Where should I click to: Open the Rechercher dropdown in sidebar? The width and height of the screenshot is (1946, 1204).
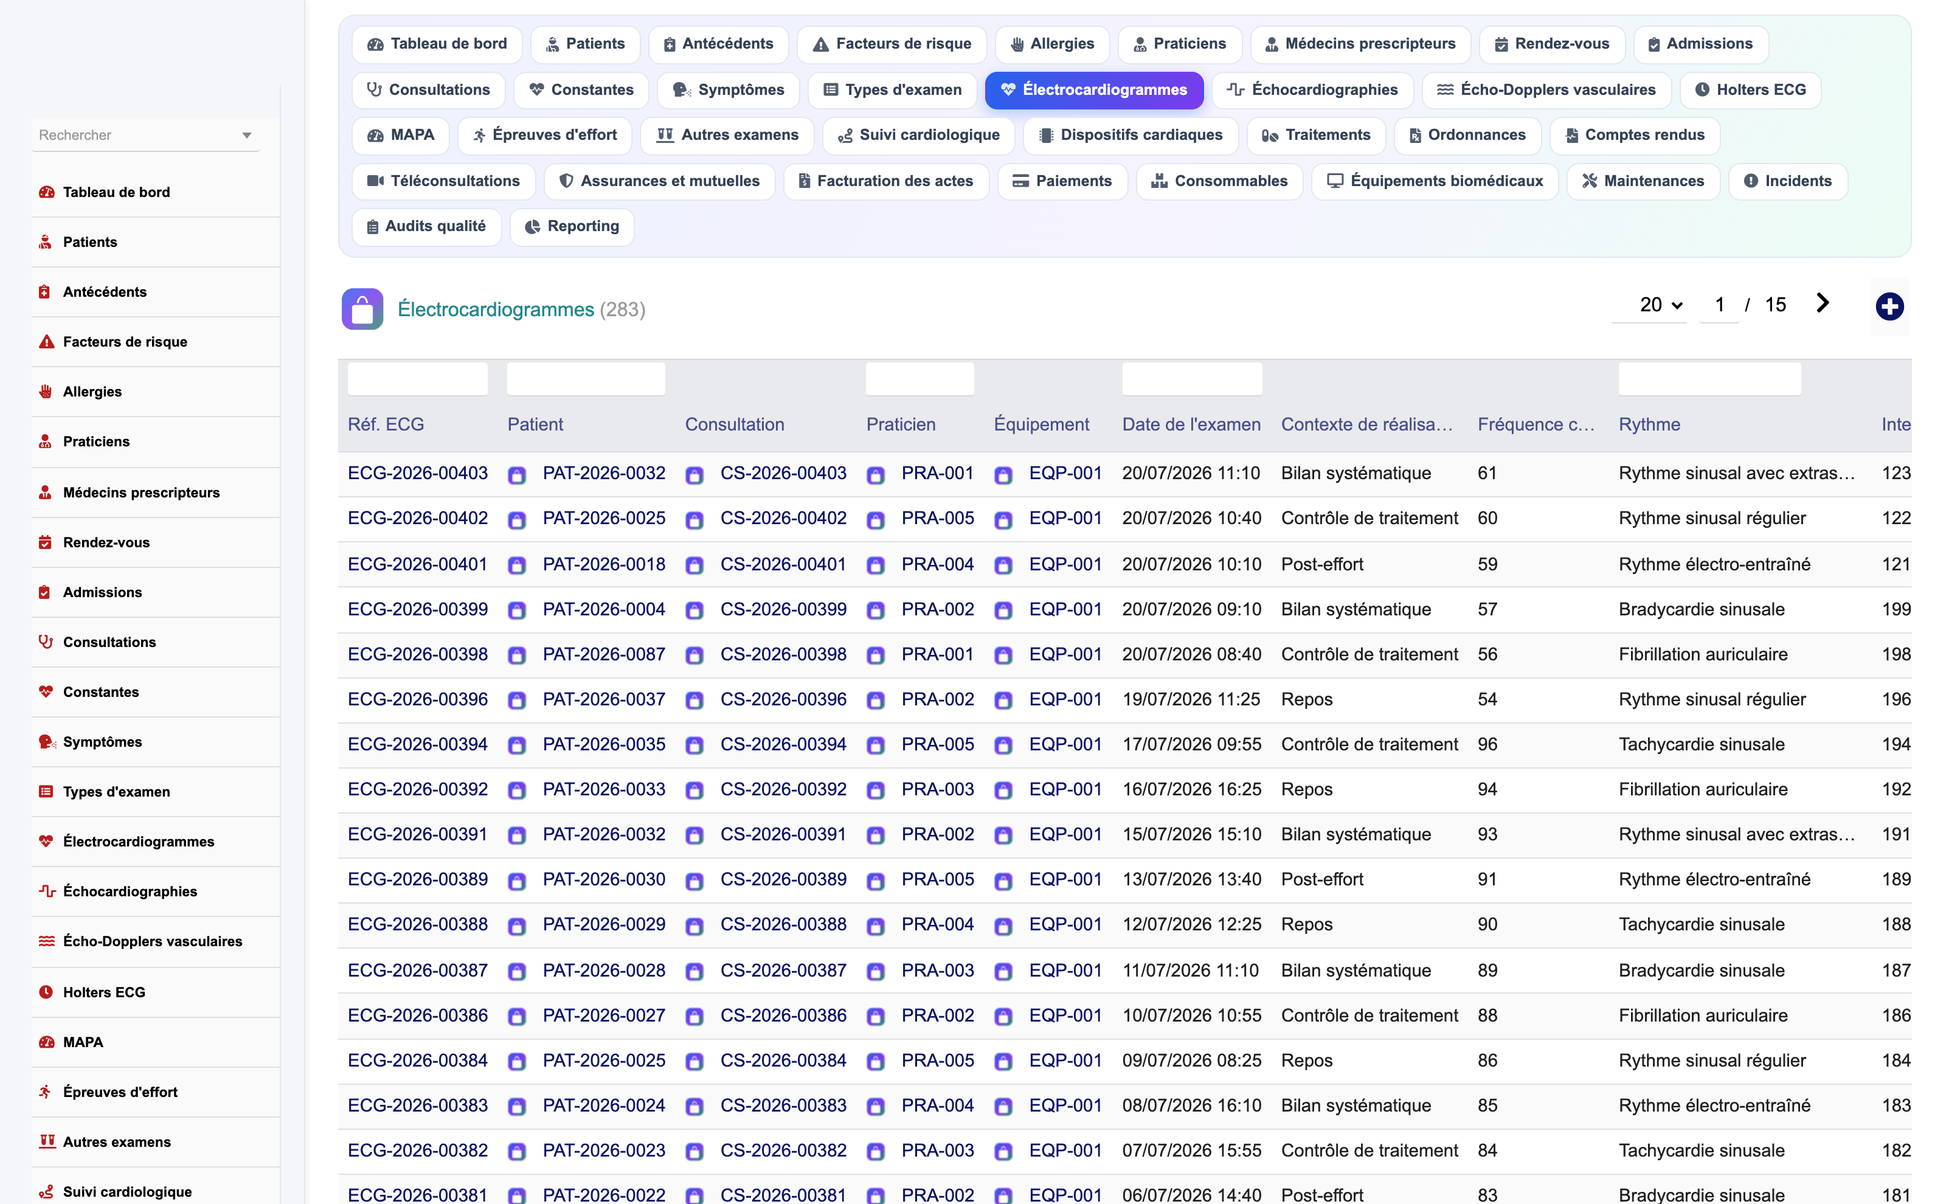[x=146, y=135]
